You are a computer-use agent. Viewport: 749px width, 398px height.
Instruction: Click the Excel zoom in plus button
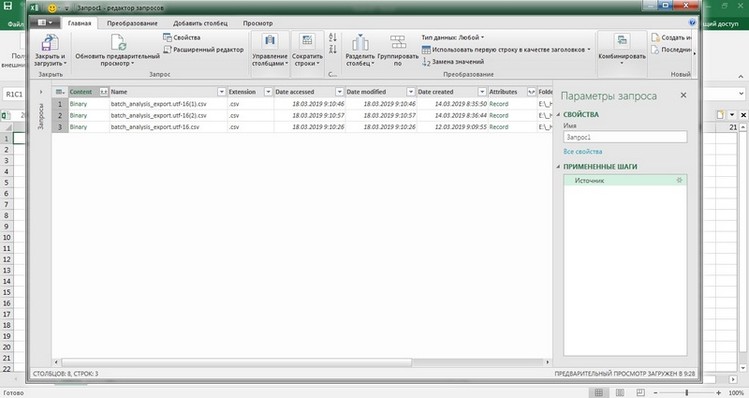click(718, 392)
